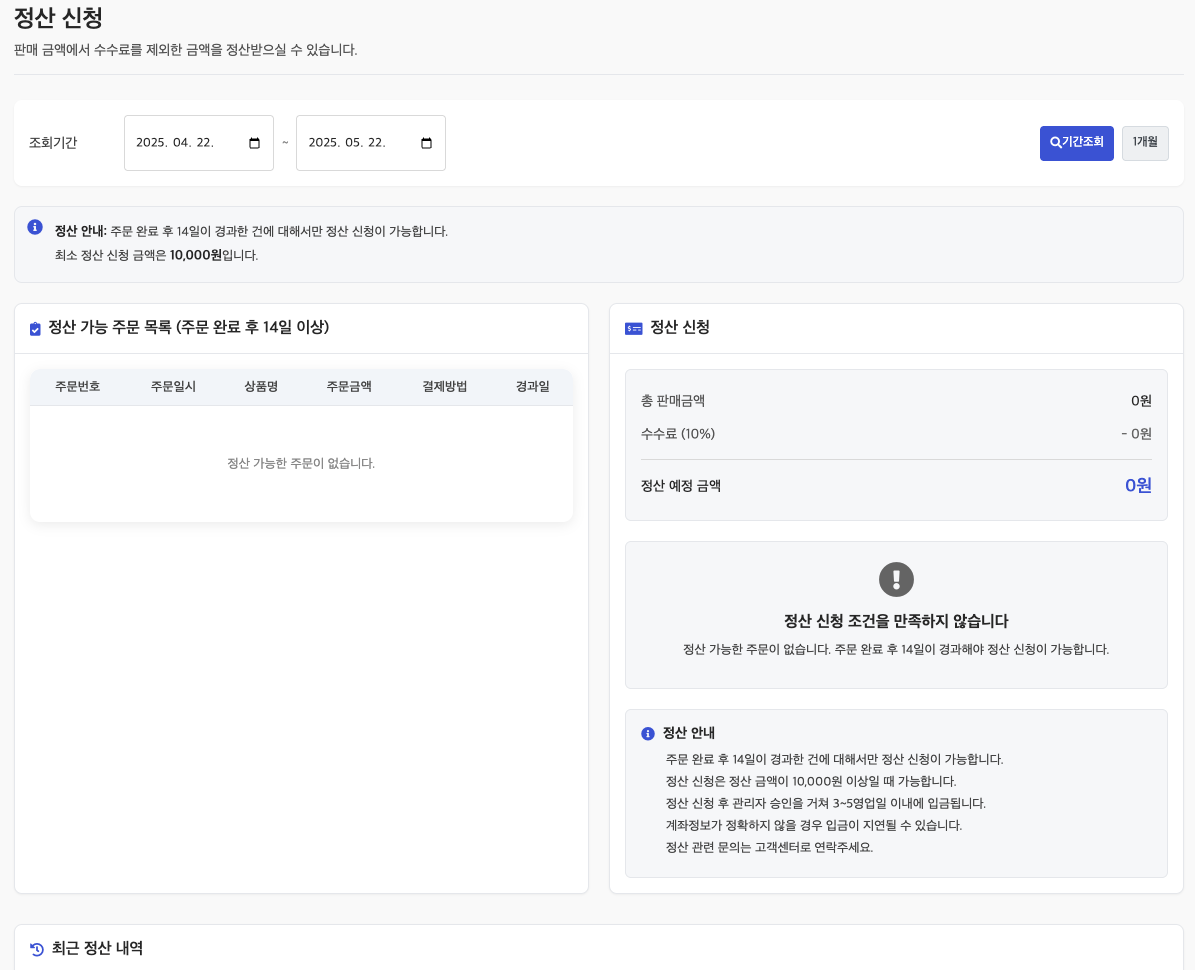Image resolution: width=1195 pixels, height=970 pixels.
Task: Click the info icon in the lower 정산 안내 box
Action: 648,734
